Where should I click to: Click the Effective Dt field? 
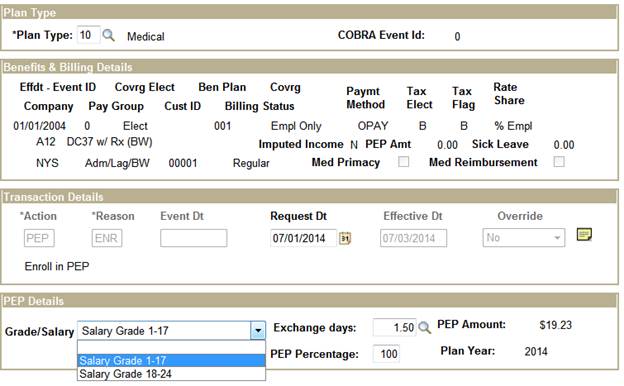click(413, 238)
